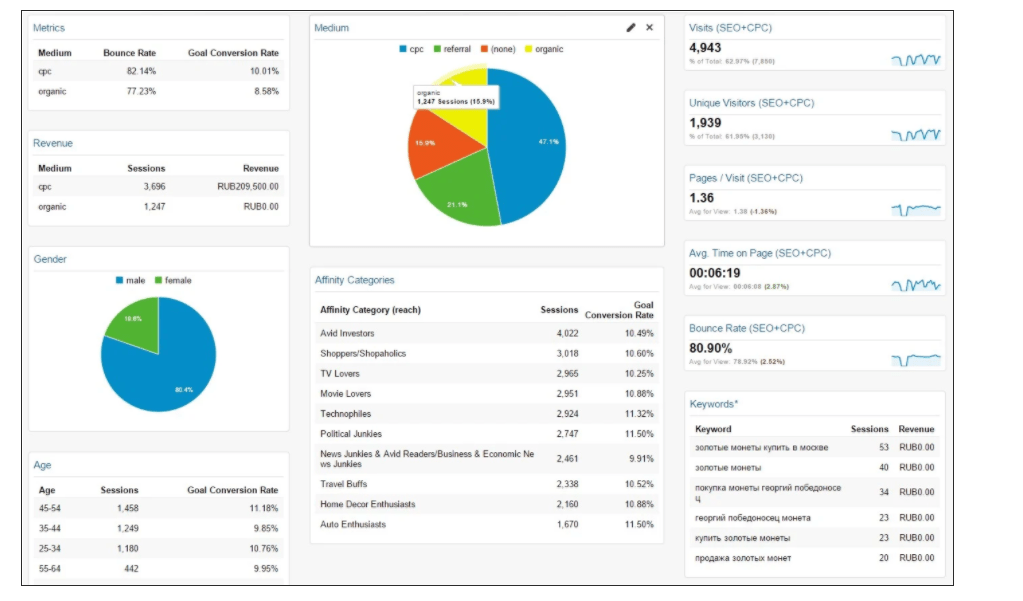Click the Pages / Visit sparkline graph
The image size is (1023, 601).
tap(915, 210)
